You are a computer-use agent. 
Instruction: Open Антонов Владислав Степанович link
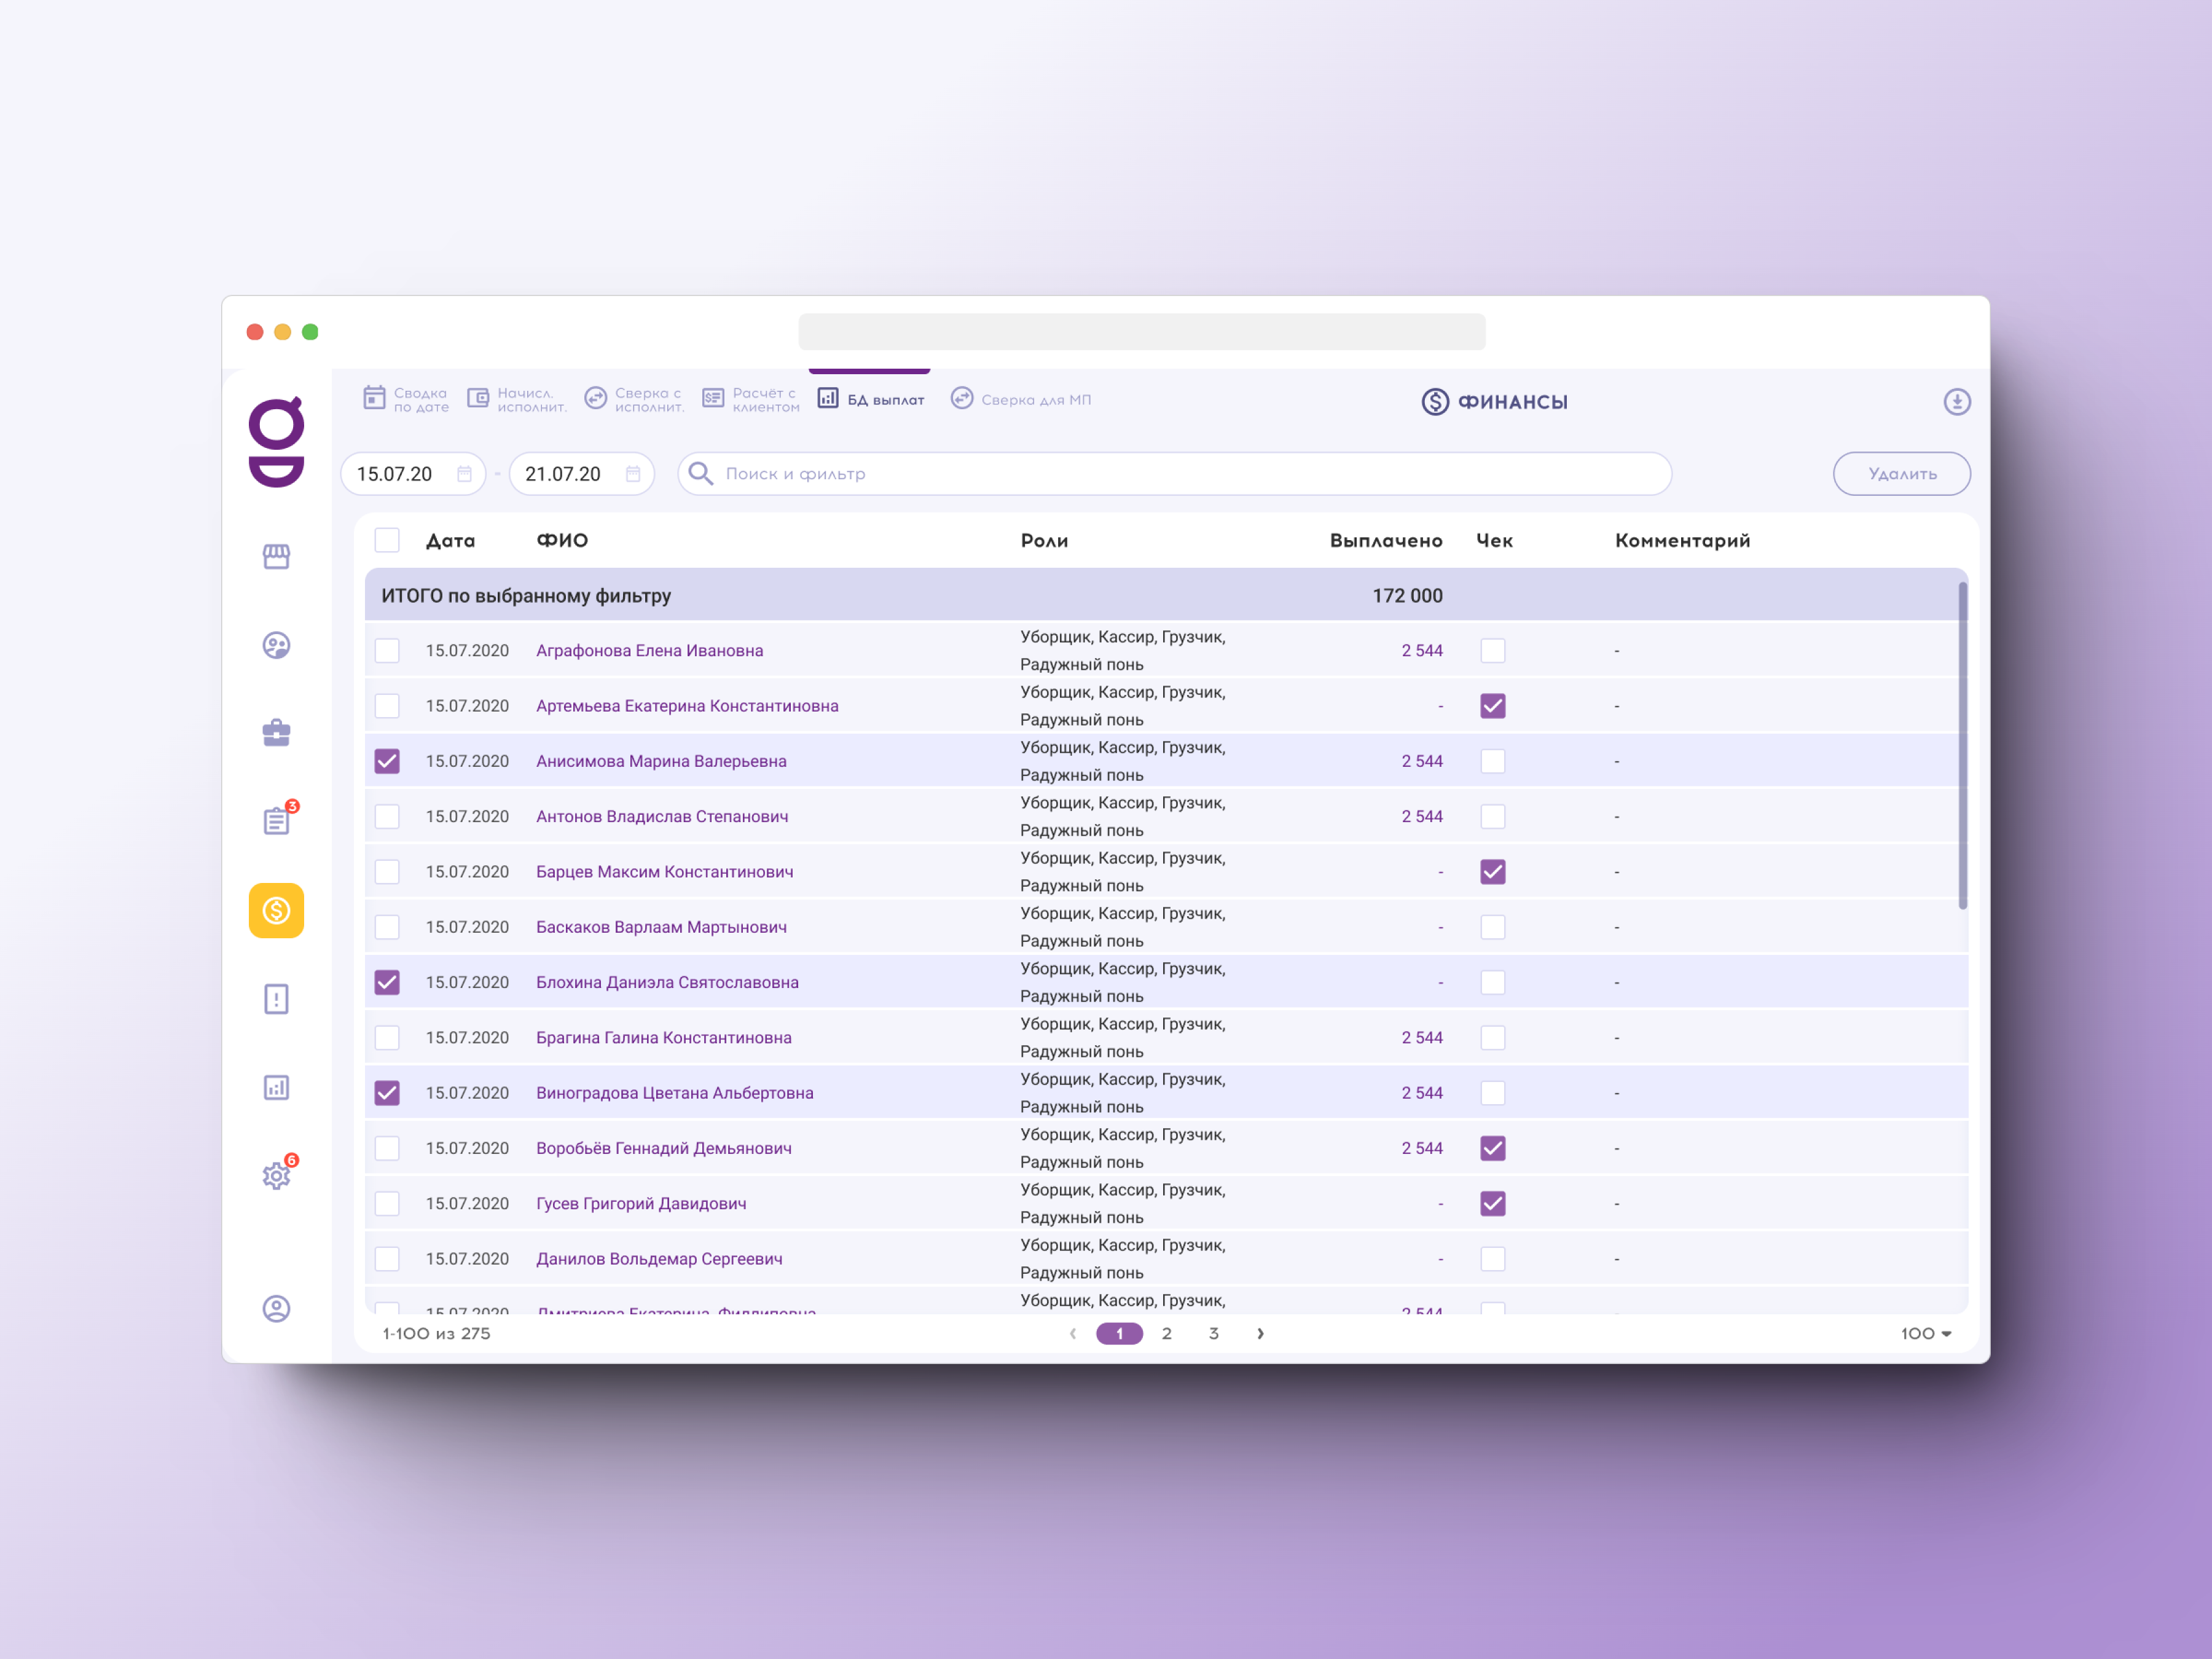[x=662, y=816]
